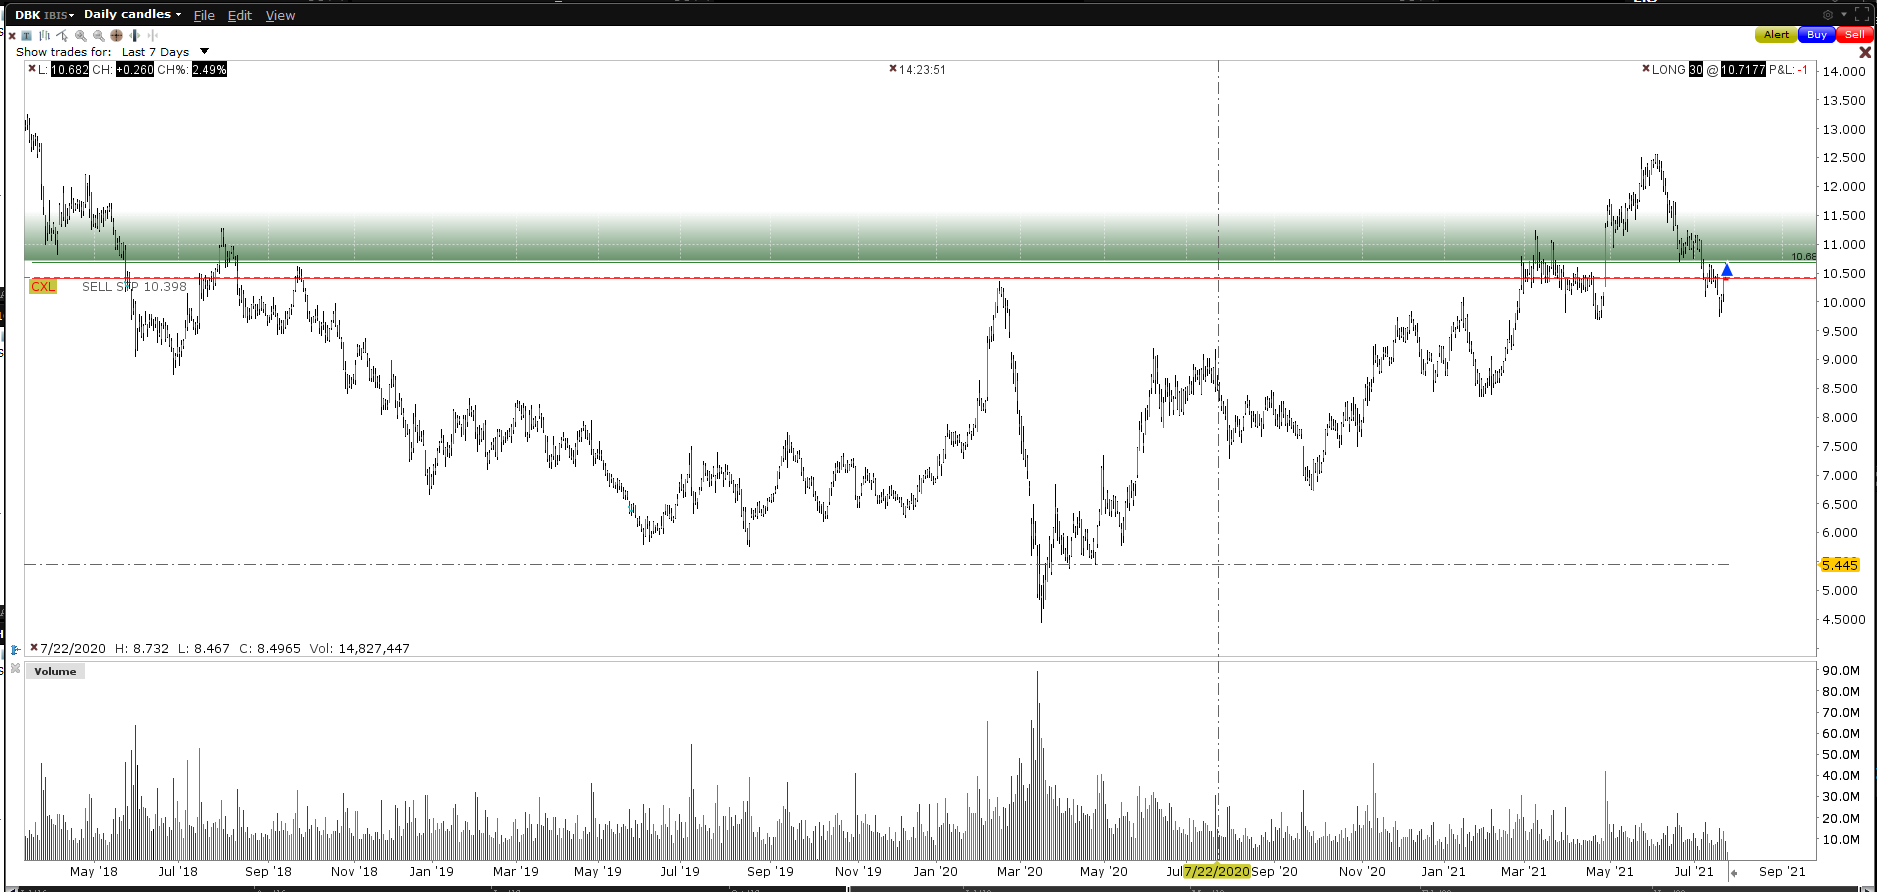Click the expand time-axis arrows icon
Screen dimensions: 1877x892
click(134, 36)
